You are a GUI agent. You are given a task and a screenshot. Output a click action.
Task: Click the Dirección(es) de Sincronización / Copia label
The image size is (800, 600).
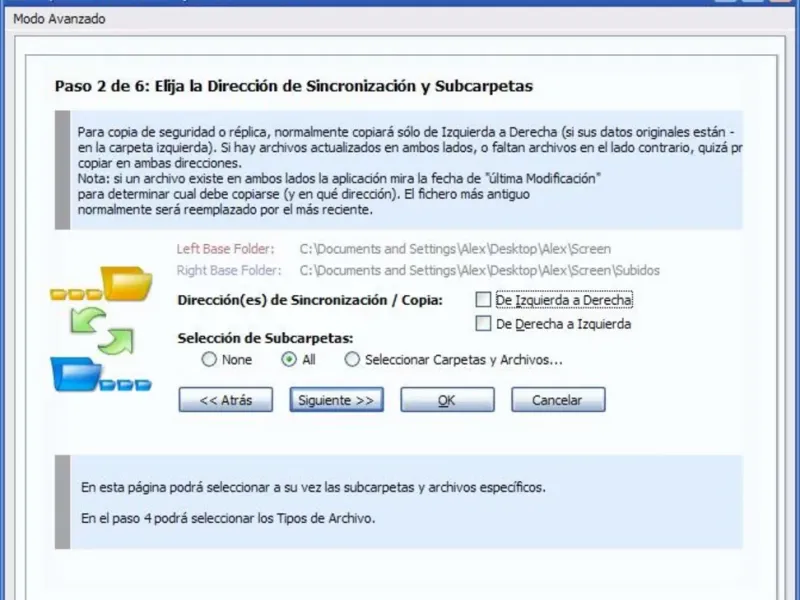[x=310, y=300]
